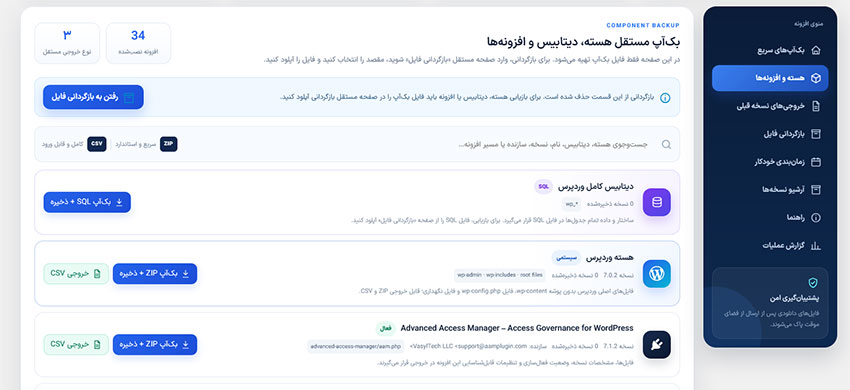This screenshot has height=390, width=850.
Task: Click the ۳ نوع خروجی مستقل stat card
Action: [67, 43]
